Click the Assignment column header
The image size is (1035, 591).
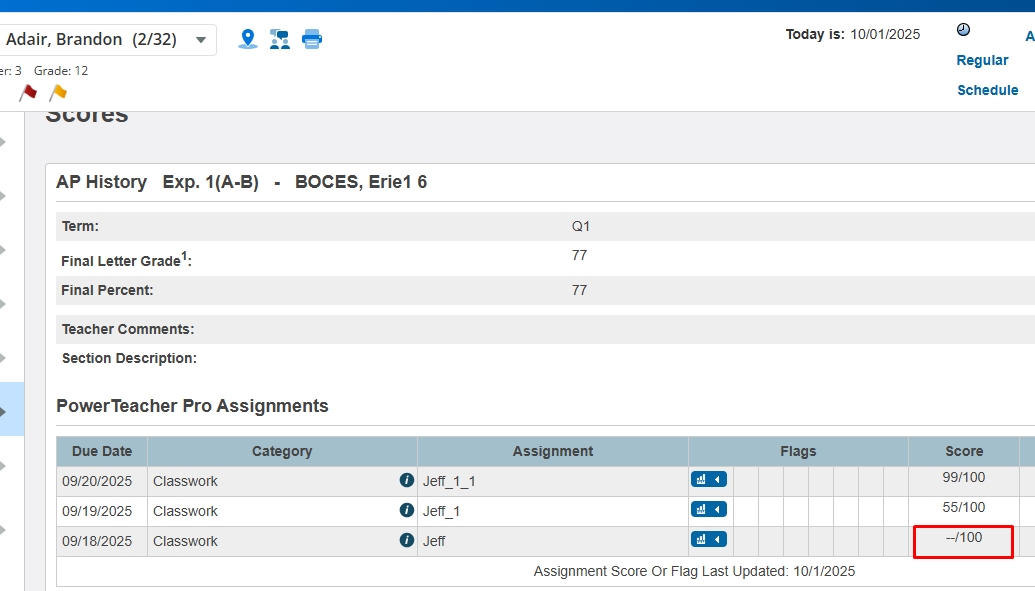click(553, 451)
